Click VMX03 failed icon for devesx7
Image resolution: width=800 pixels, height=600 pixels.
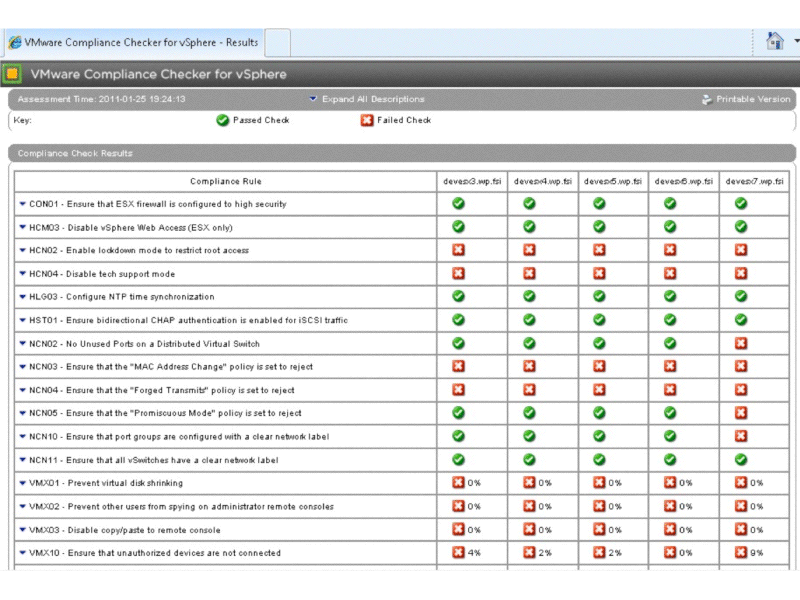click(x=741, y=529)
